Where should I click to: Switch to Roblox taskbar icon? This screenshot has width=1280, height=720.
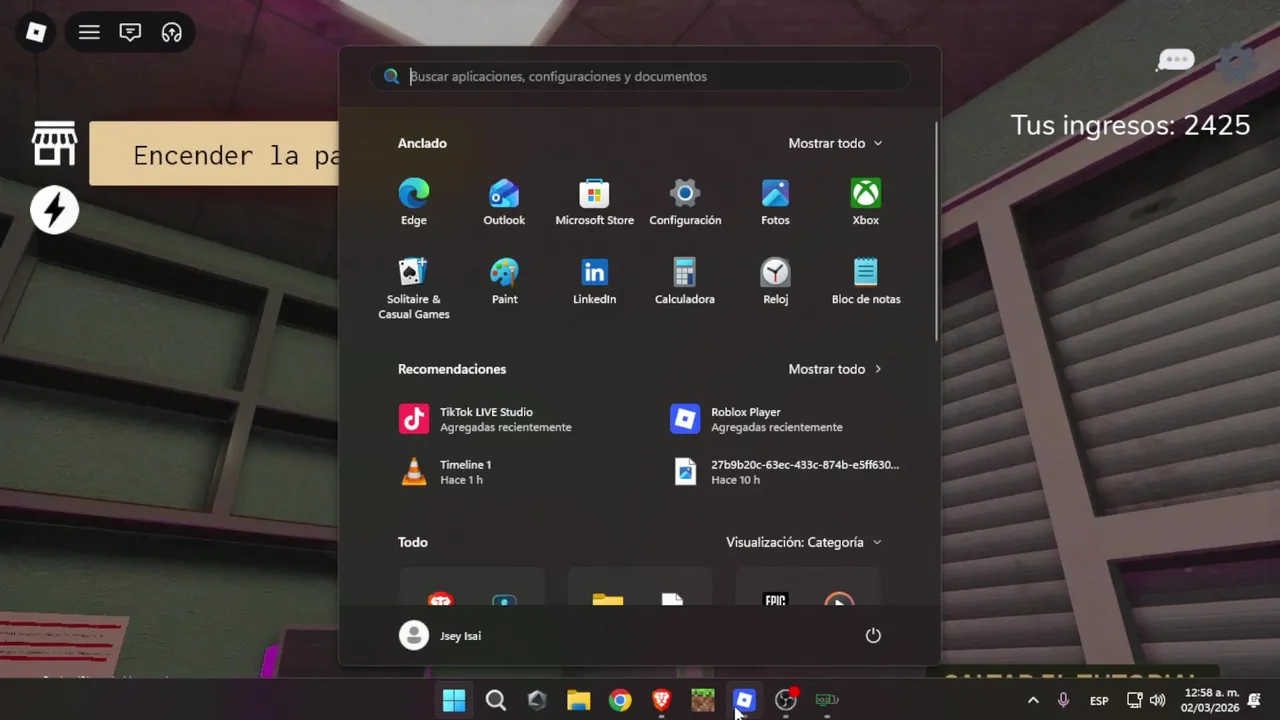click(744, 700)
